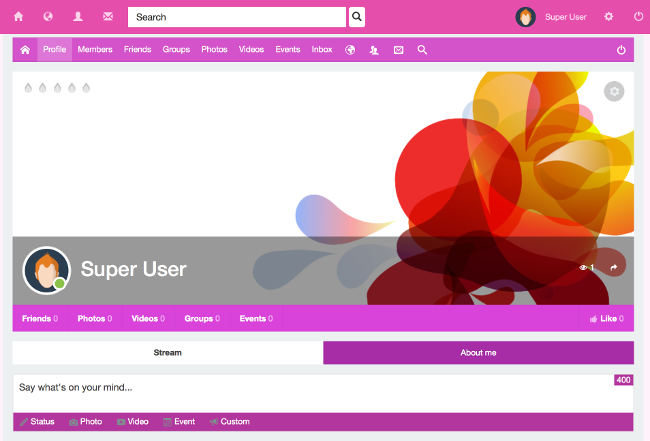Select the Video post type
The width and height of the screenshot is (650, 441).
pyautogui.click(x=133, y=422)
